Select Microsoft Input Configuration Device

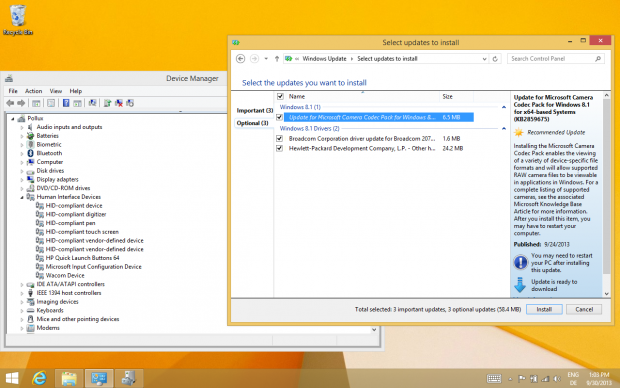[x=93, y=267]
